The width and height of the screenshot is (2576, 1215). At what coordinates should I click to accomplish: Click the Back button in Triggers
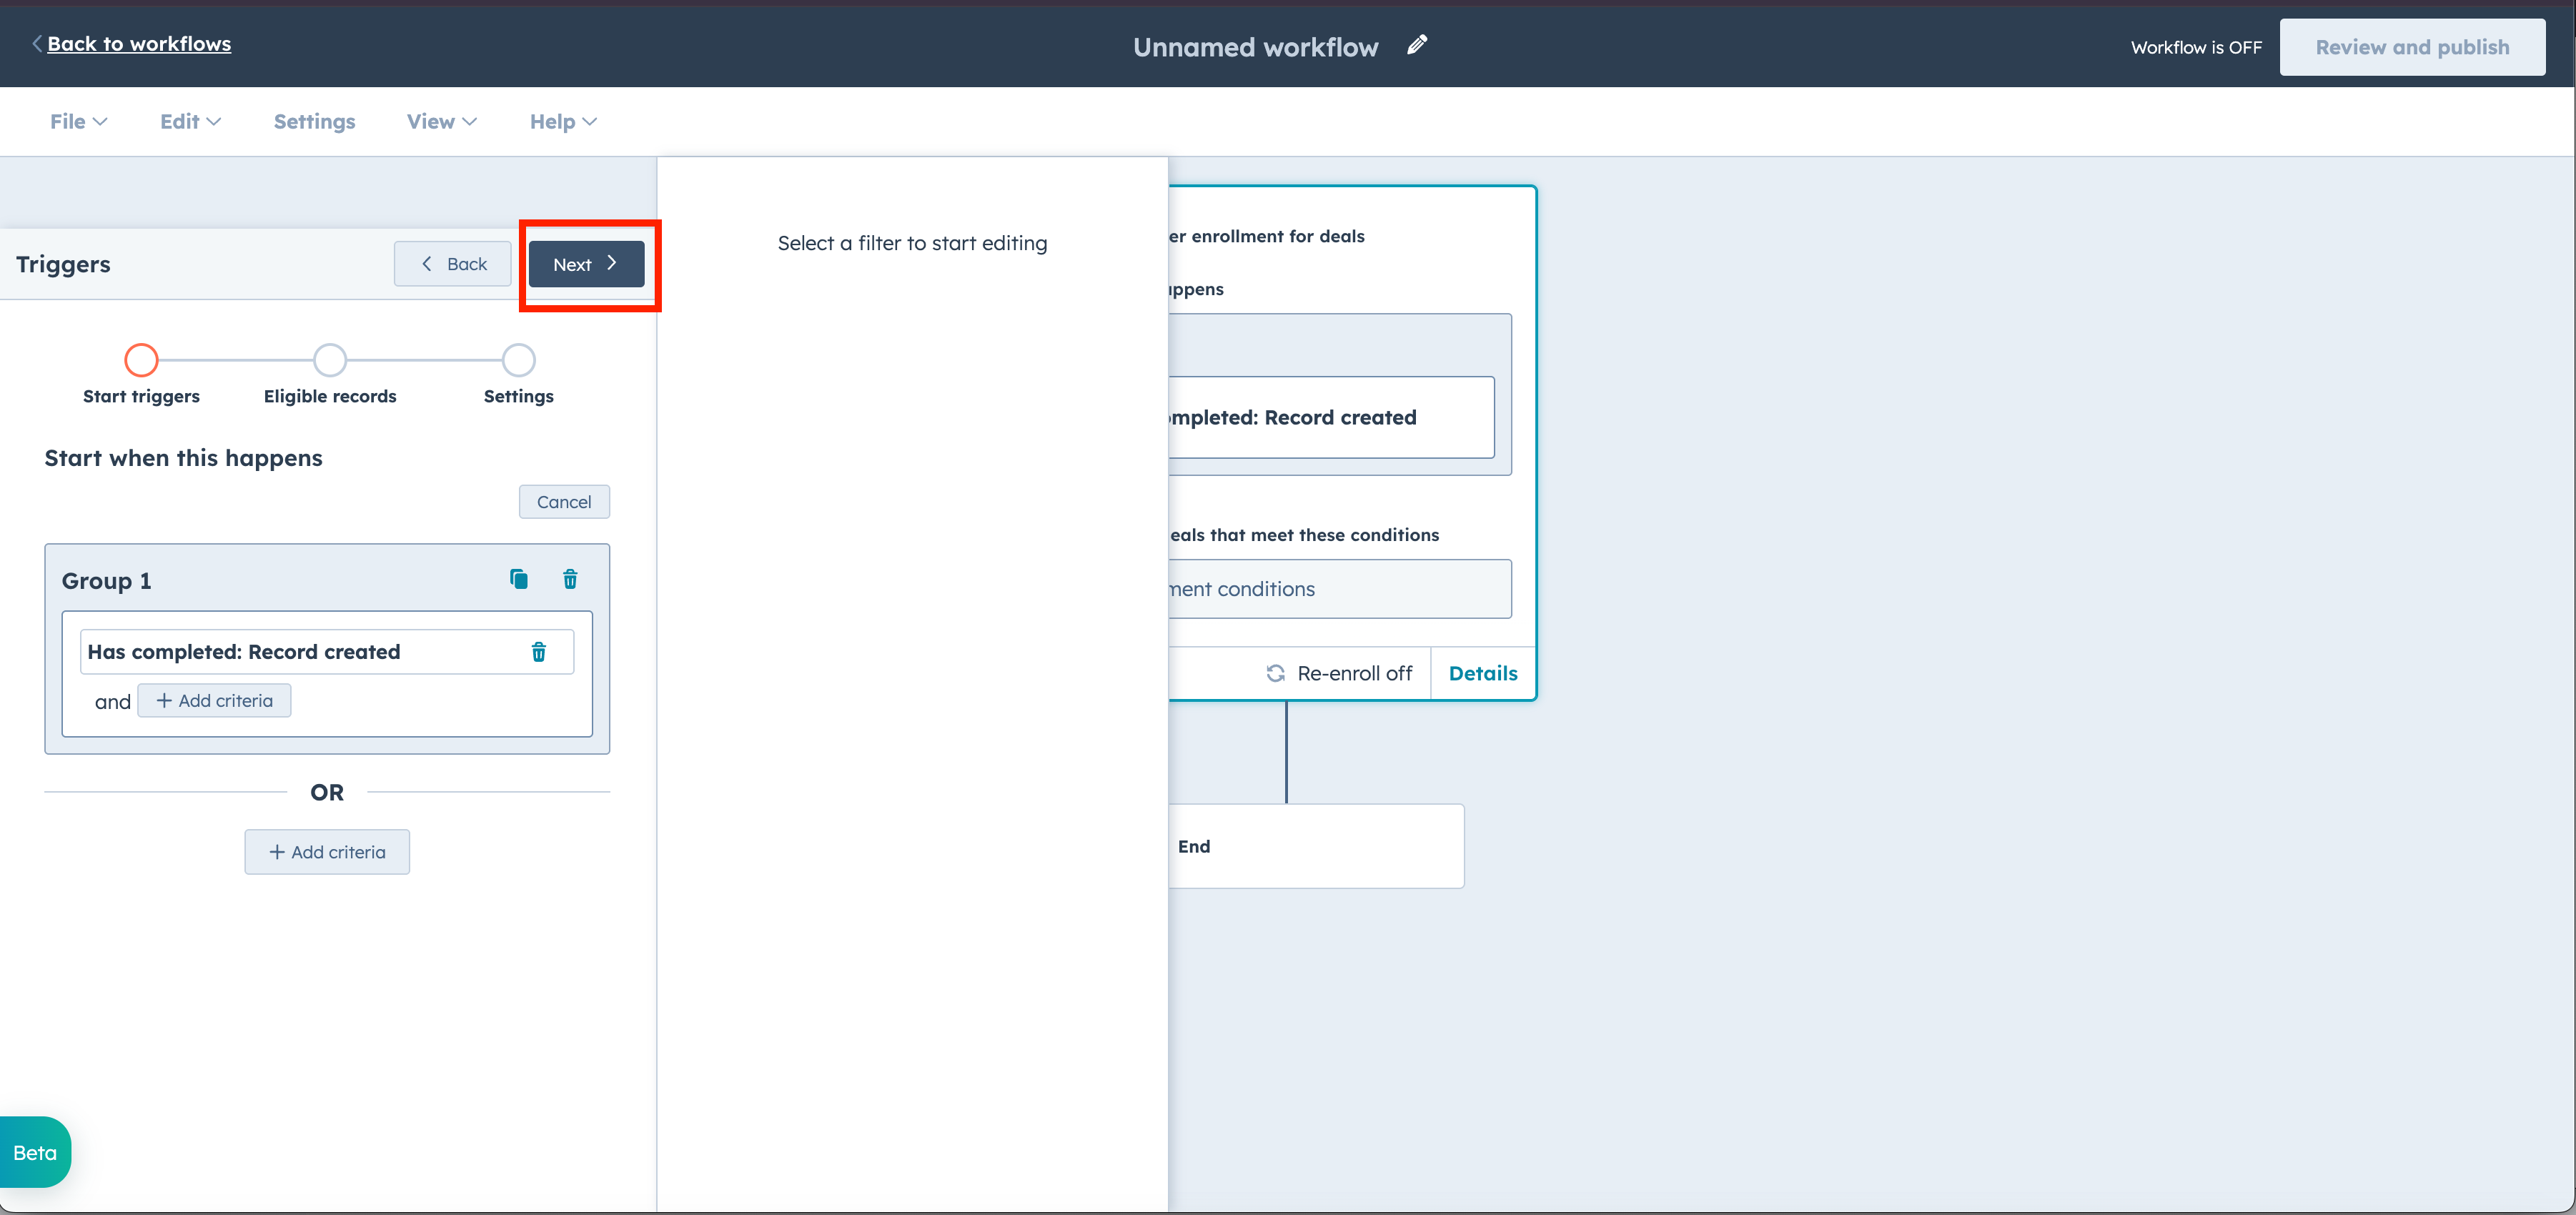[453, 264]
